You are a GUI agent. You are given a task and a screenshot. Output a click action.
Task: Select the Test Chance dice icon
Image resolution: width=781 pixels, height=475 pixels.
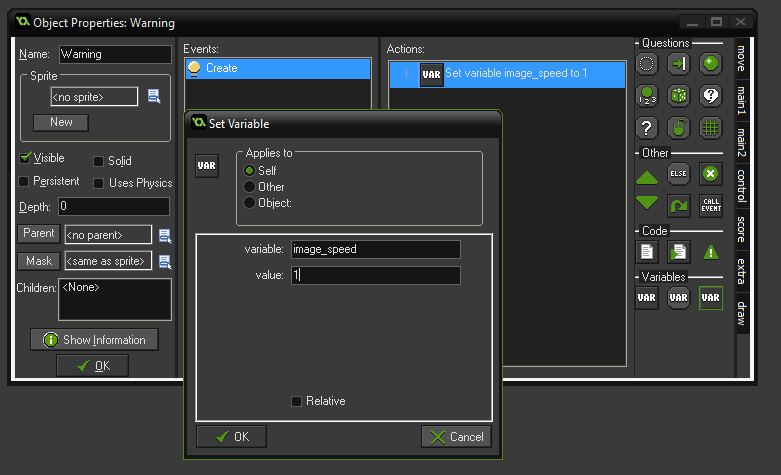(679, 96)
